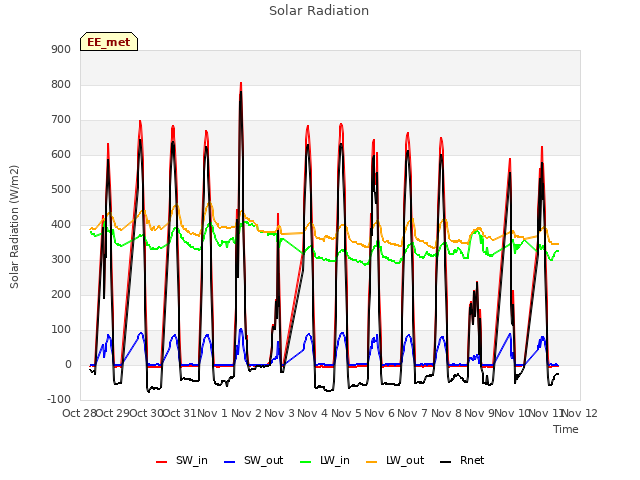Click the 100 y-axis tick label
This screenshot has height=480, width=640.
tap(61, 330)
